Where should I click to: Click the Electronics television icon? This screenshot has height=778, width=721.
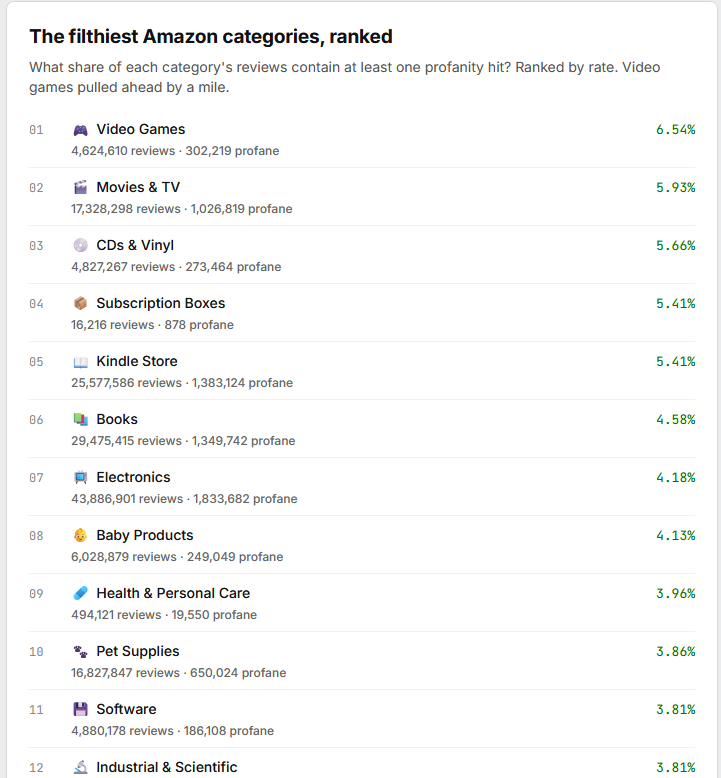pos(80,478)
